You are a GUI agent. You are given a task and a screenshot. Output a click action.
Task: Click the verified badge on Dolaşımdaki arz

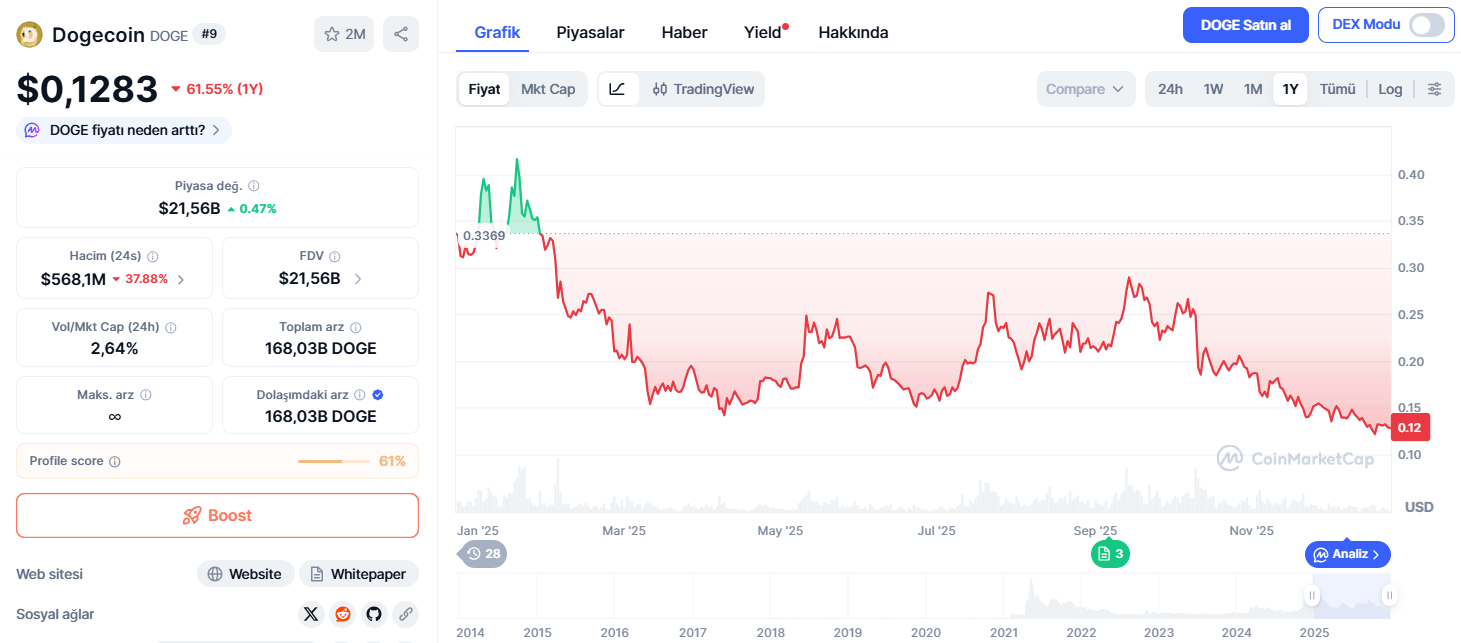click(x=377, y=395)
